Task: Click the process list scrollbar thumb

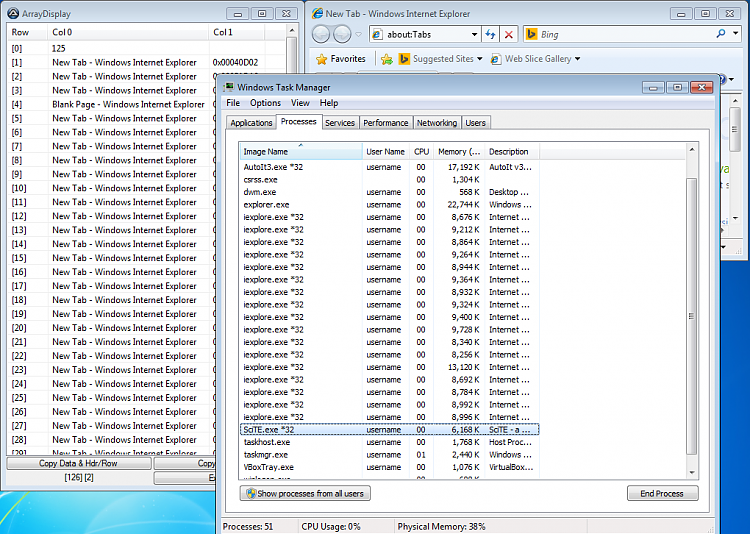Action: (691, 316)
